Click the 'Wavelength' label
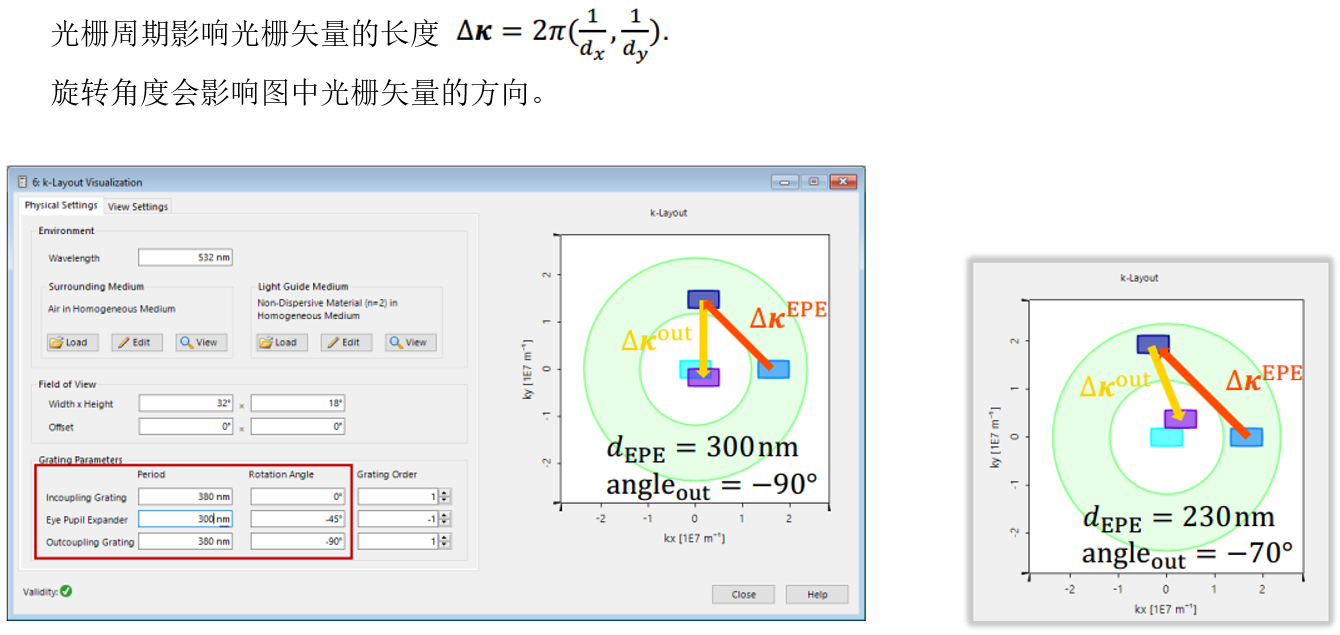Screen dimensions: 1340x635 point(74,258)
